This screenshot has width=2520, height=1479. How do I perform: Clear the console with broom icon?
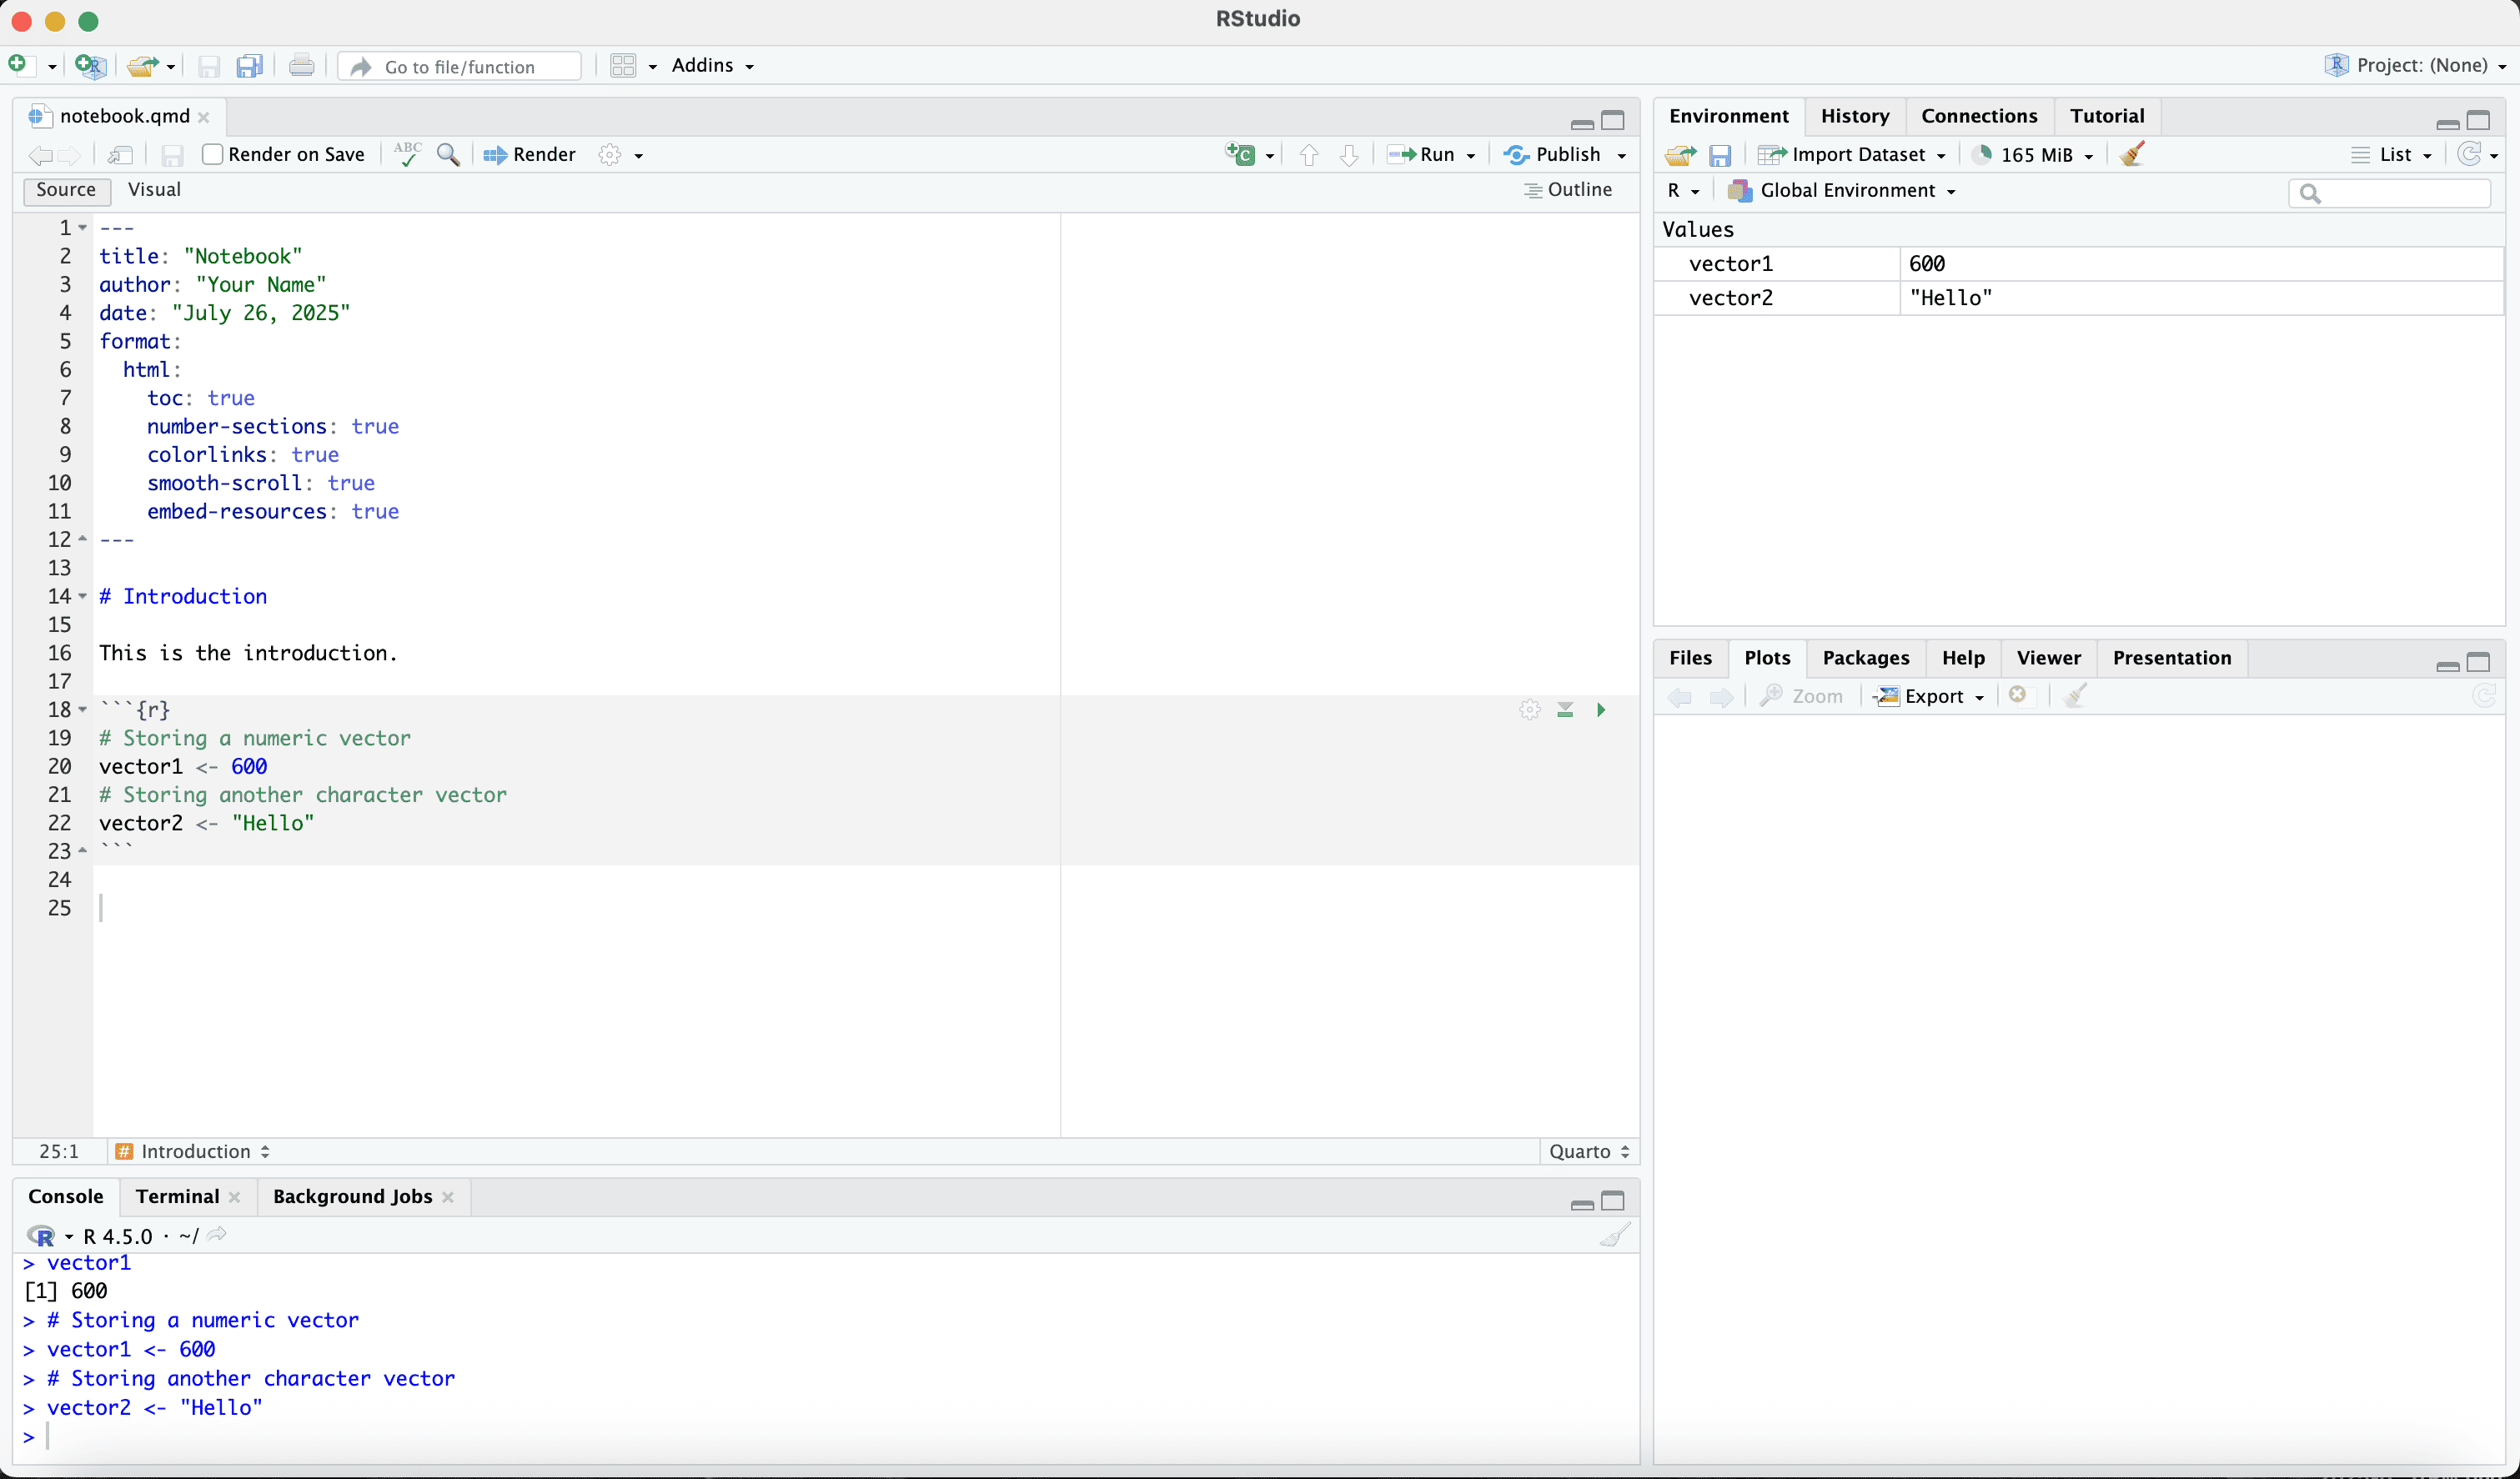click(x=1614, y=1236)
